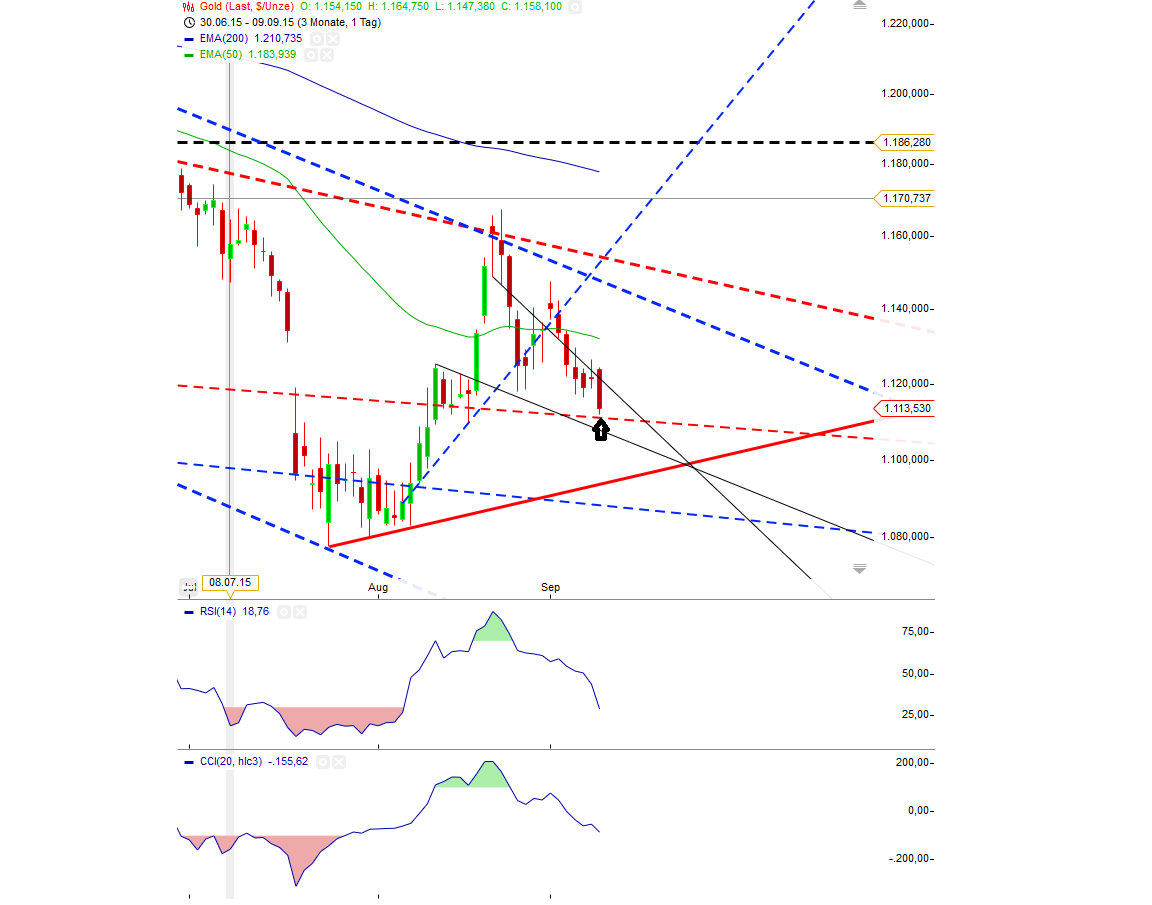The height and width of the screenshot is (905, 1152).
Task: Click the upward scroll triangle above the price axis
Action: [859, 5]
